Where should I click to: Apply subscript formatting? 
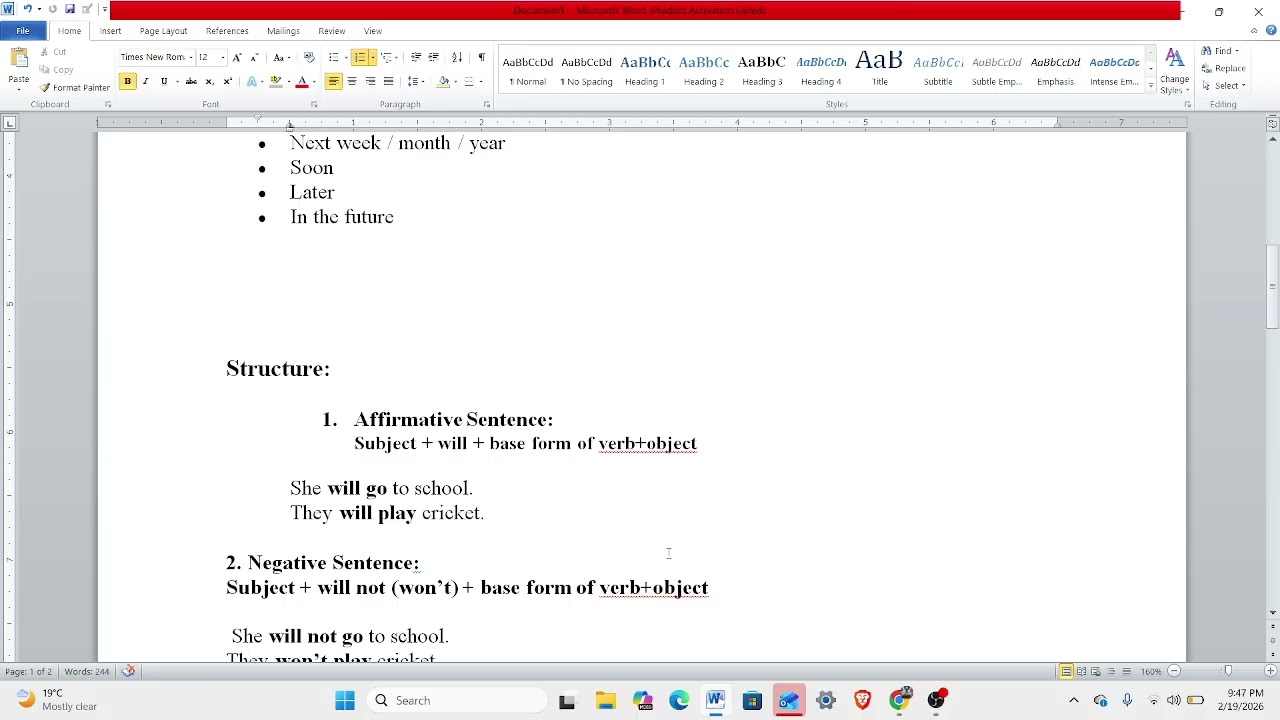tap(209, 81)
